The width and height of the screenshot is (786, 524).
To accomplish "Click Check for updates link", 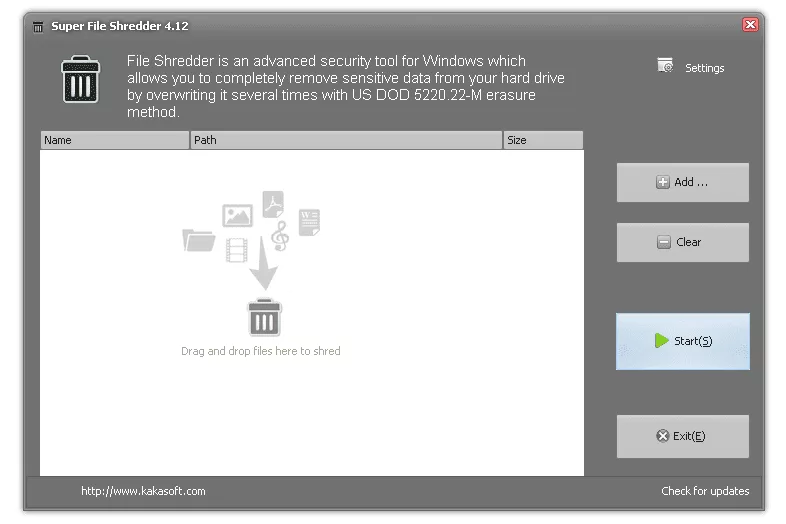I will click(x=704, y=491).
